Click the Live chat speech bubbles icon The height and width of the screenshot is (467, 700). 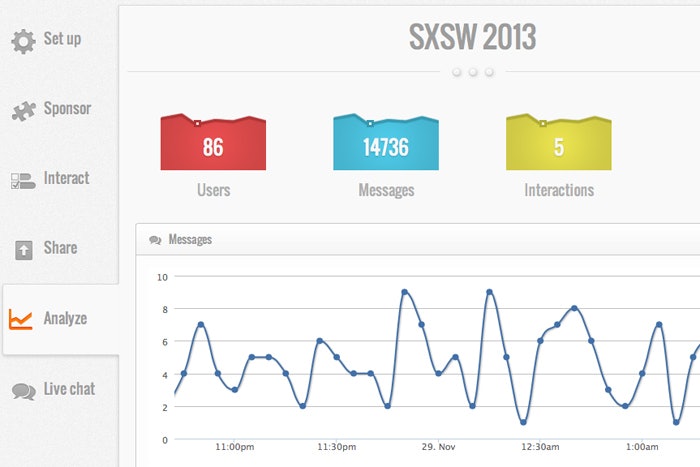point(24,391)
